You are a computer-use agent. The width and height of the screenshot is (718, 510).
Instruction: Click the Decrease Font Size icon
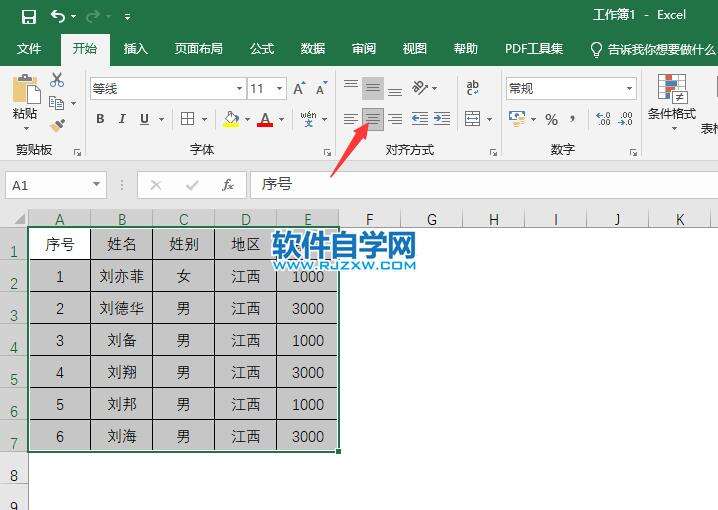[321, 88]
